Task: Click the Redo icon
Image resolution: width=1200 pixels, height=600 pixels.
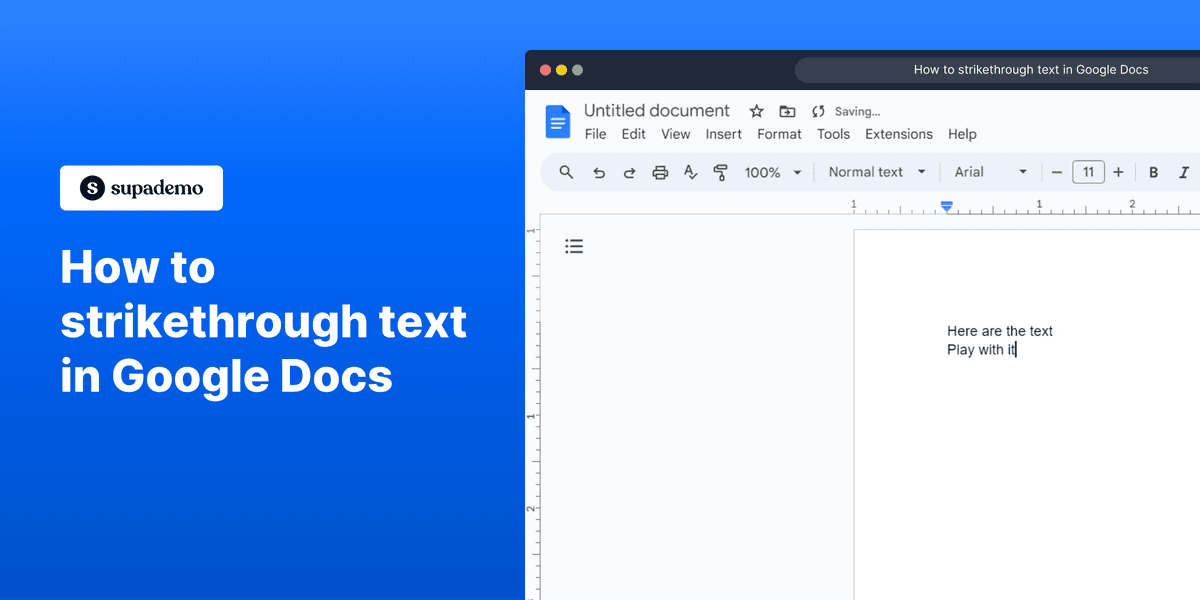Action: pos(629,172)
